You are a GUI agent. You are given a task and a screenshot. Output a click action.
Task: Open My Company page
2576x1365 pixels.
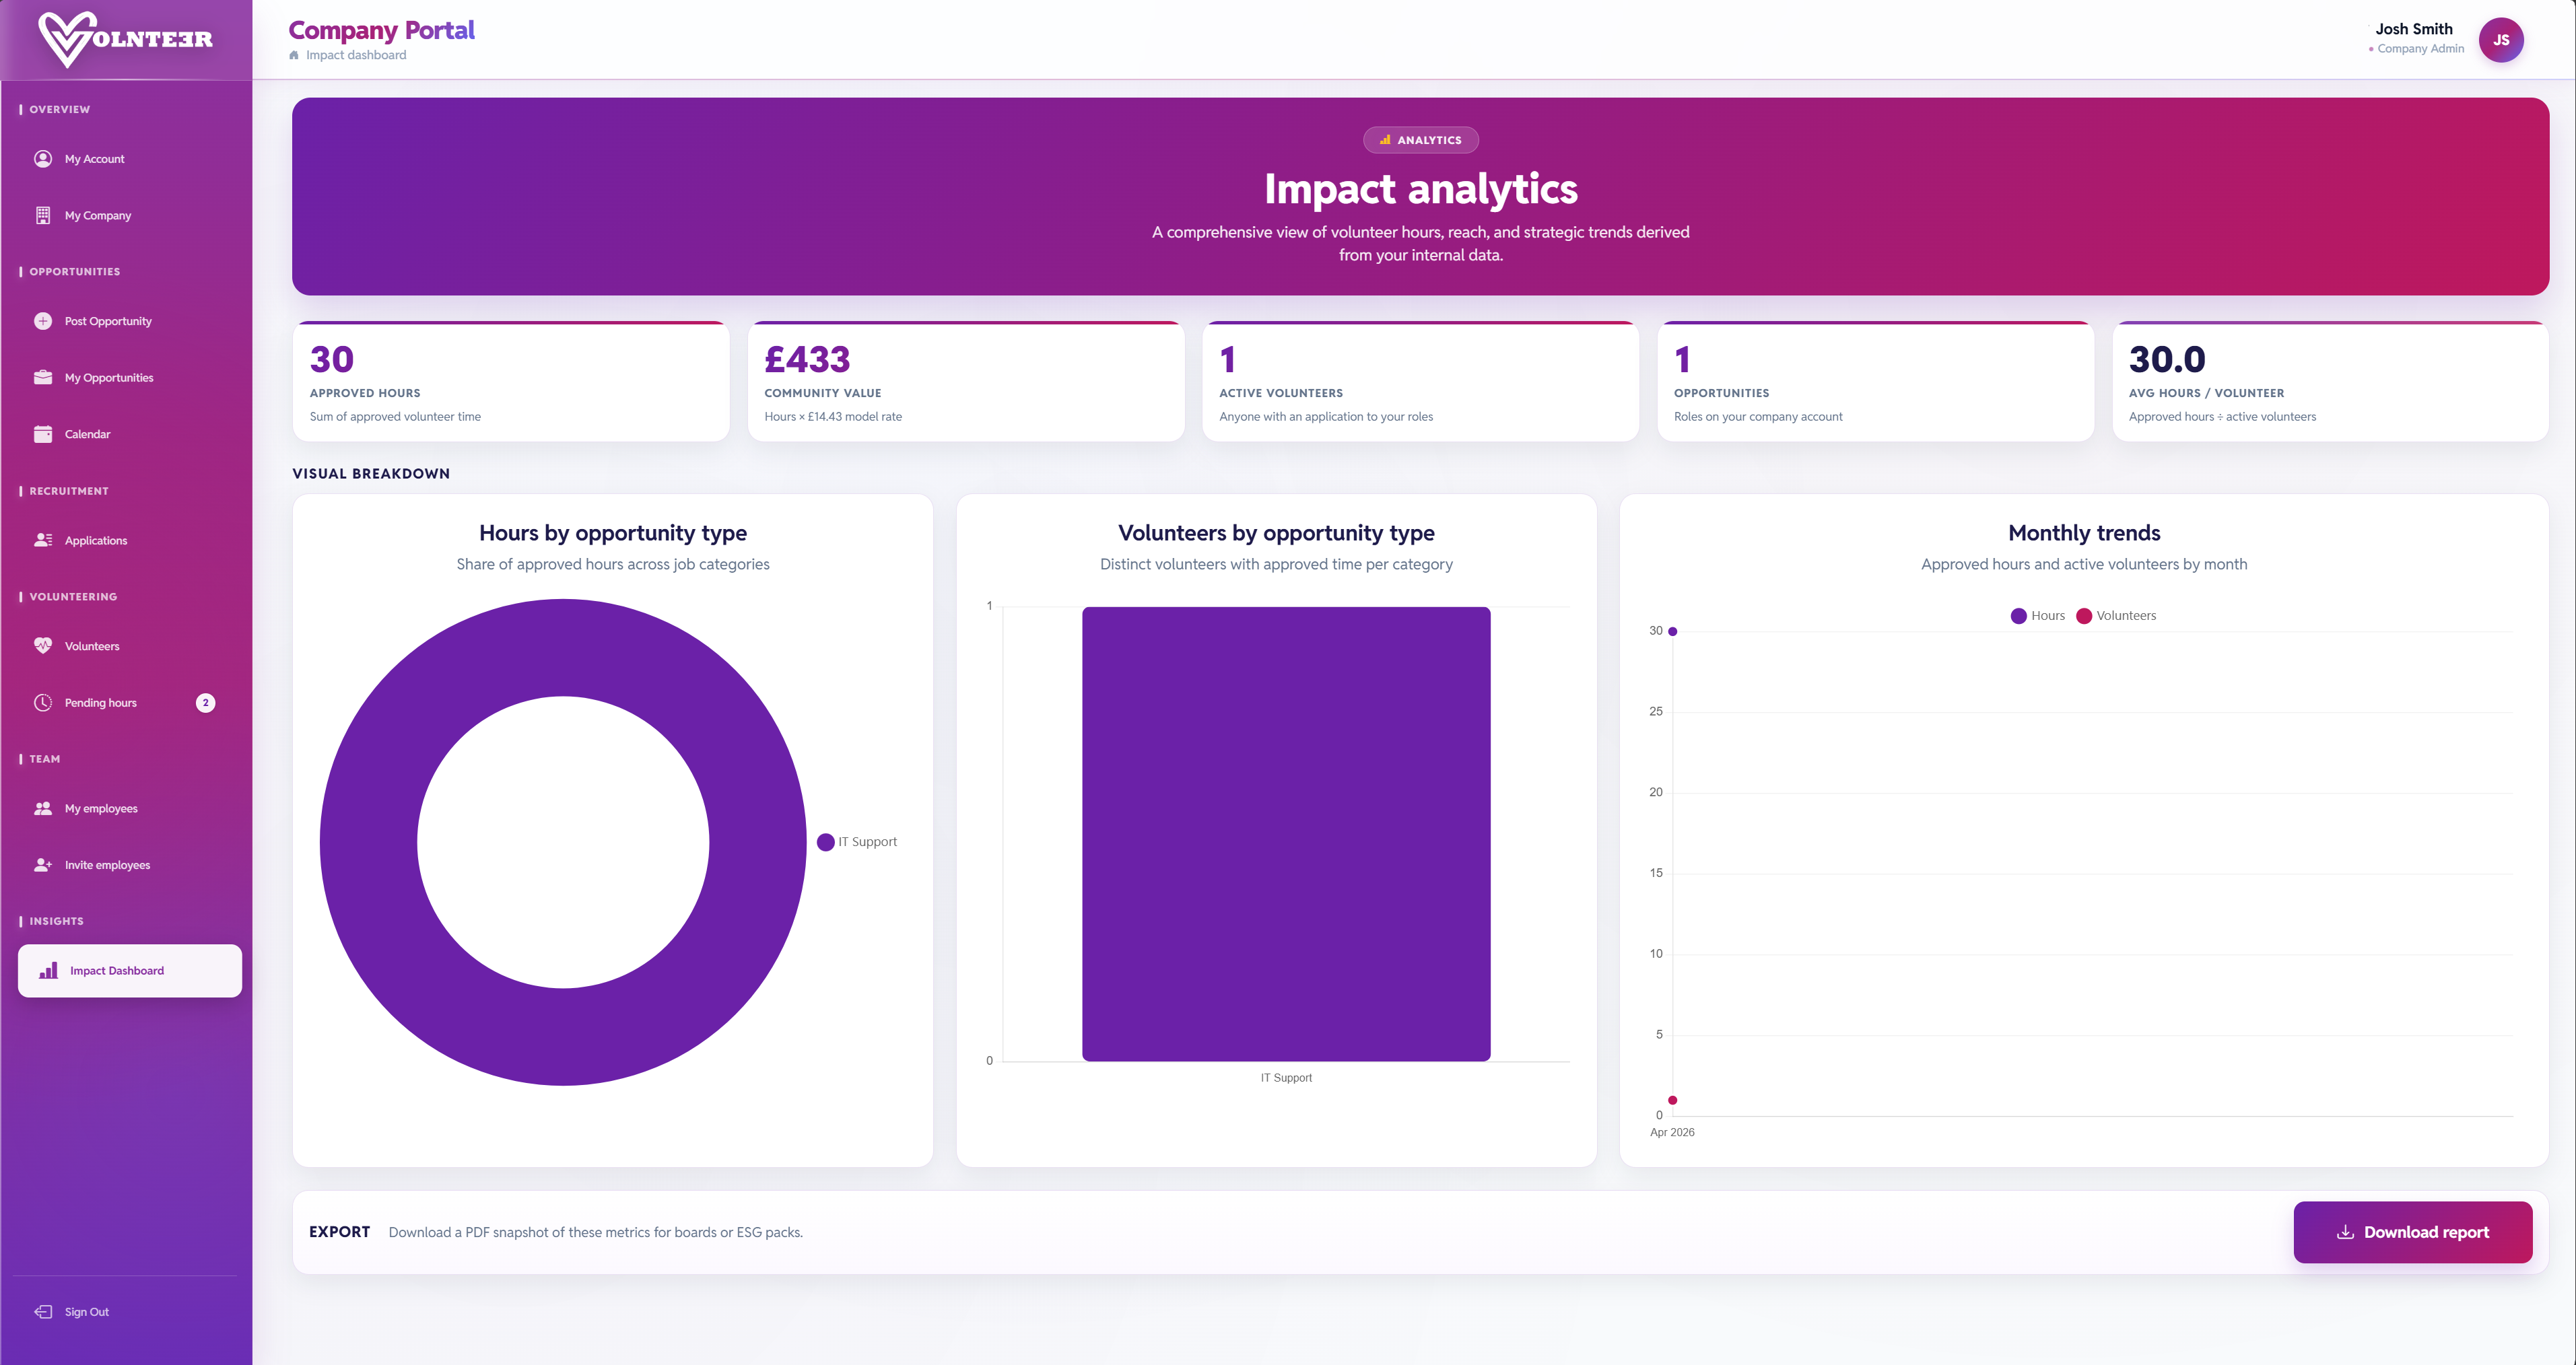click(x=130, y=215)
